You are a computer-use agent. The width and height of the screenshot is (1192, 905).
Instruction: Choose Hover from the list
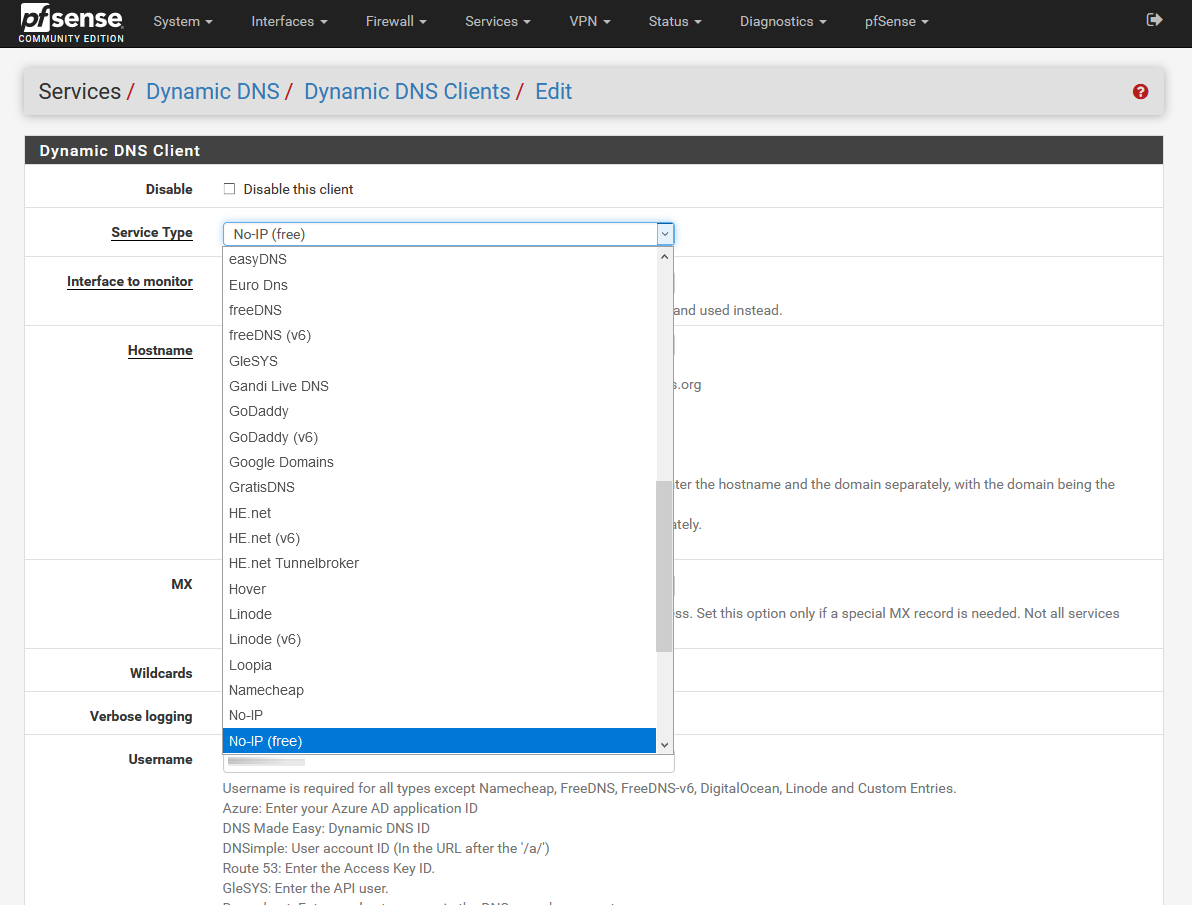point(439,589)
